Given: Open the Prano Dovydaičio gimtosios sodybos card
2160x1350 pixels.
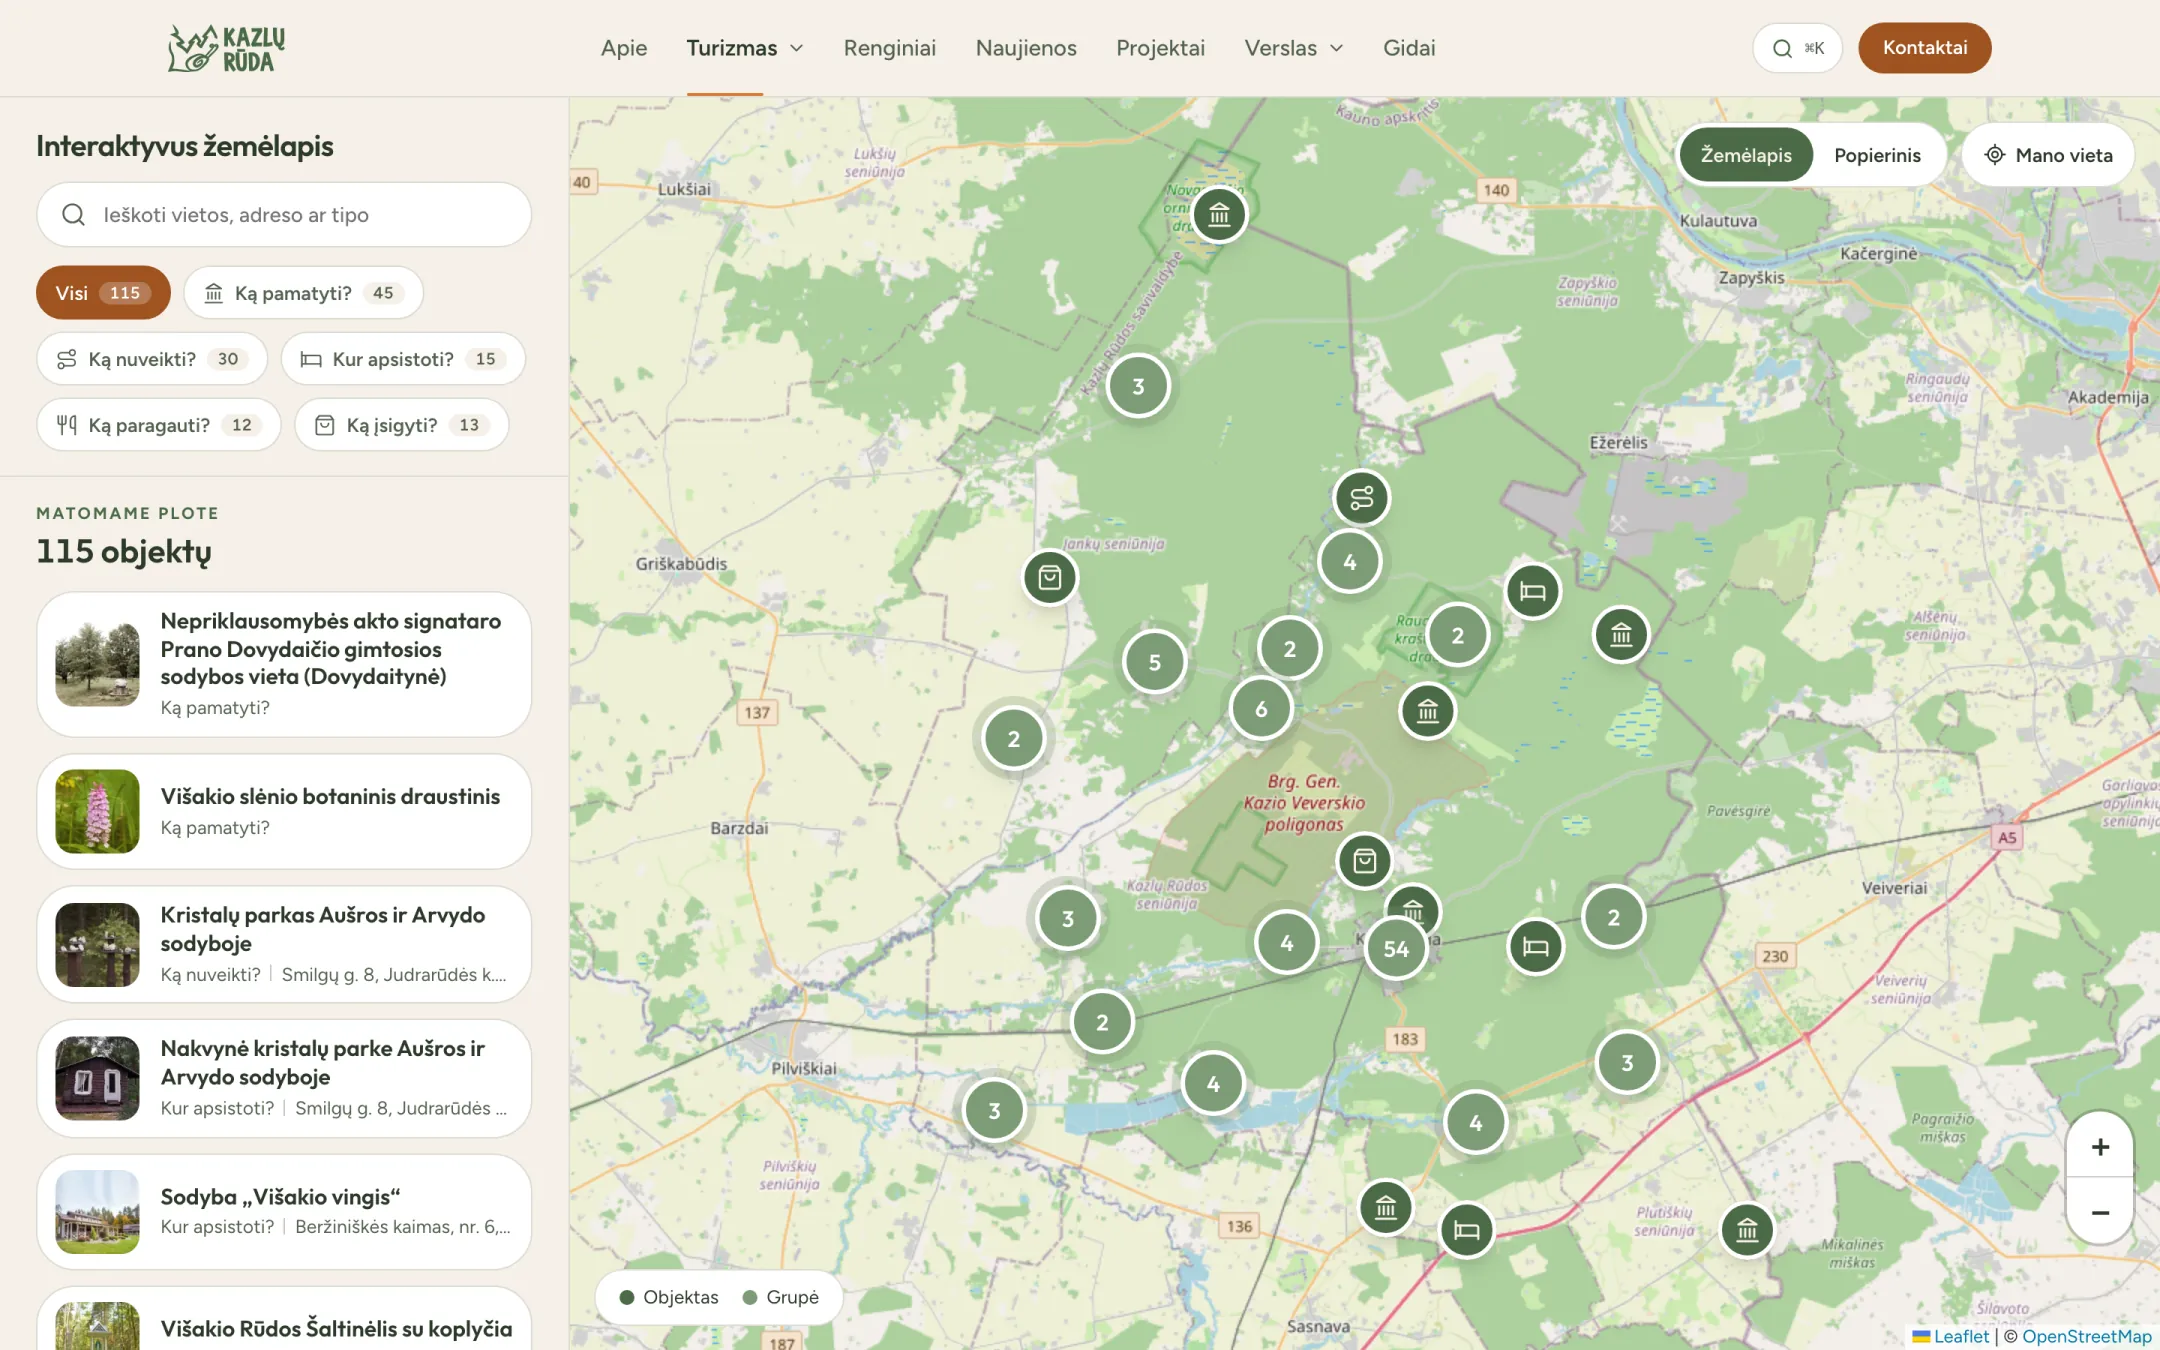Looking at the screenshot, I should [284, 664].
